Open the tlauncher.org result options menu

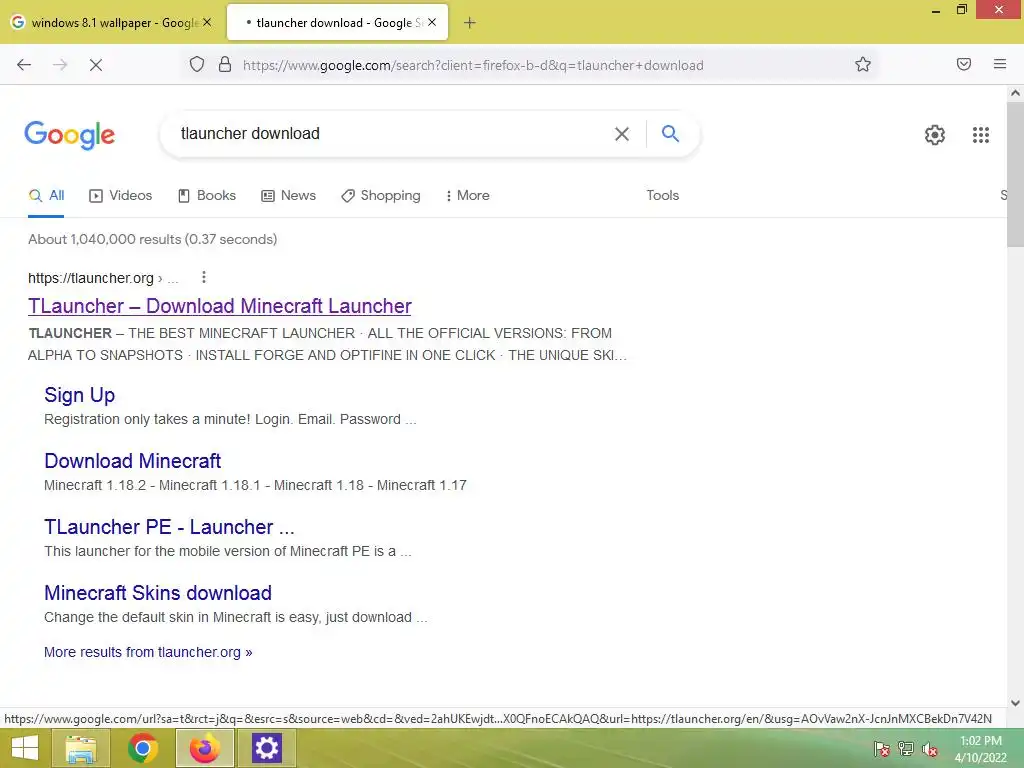(204, 278)
